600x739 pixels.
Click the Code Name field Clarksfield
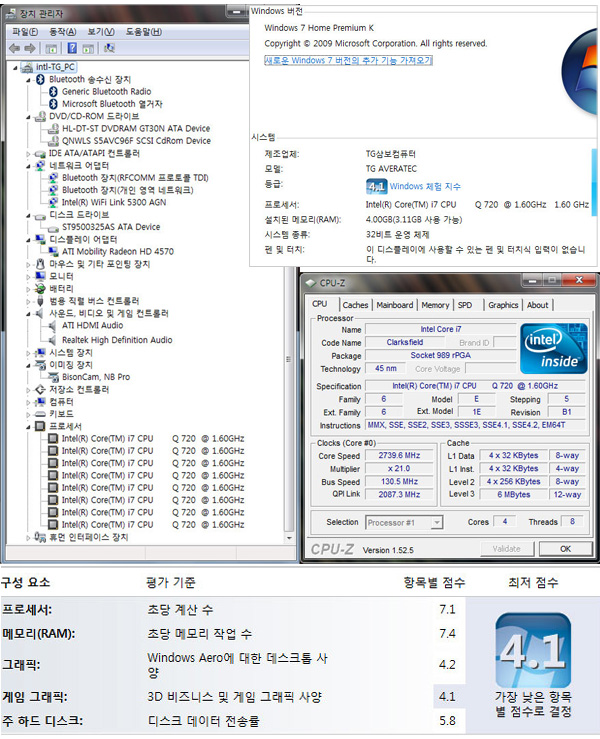(405, 342)
